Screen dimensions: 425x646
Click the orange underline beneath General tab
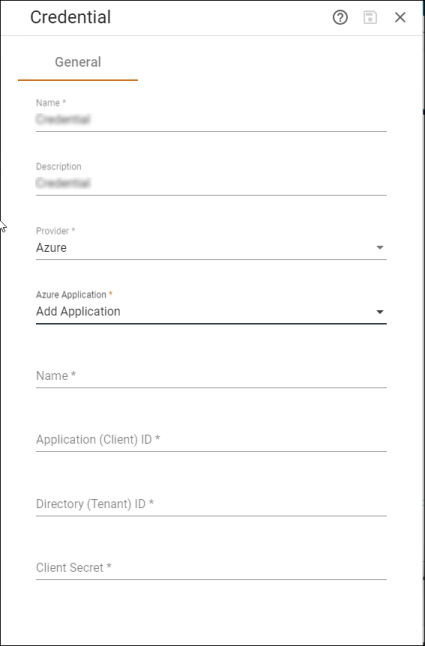pos(78,80)
